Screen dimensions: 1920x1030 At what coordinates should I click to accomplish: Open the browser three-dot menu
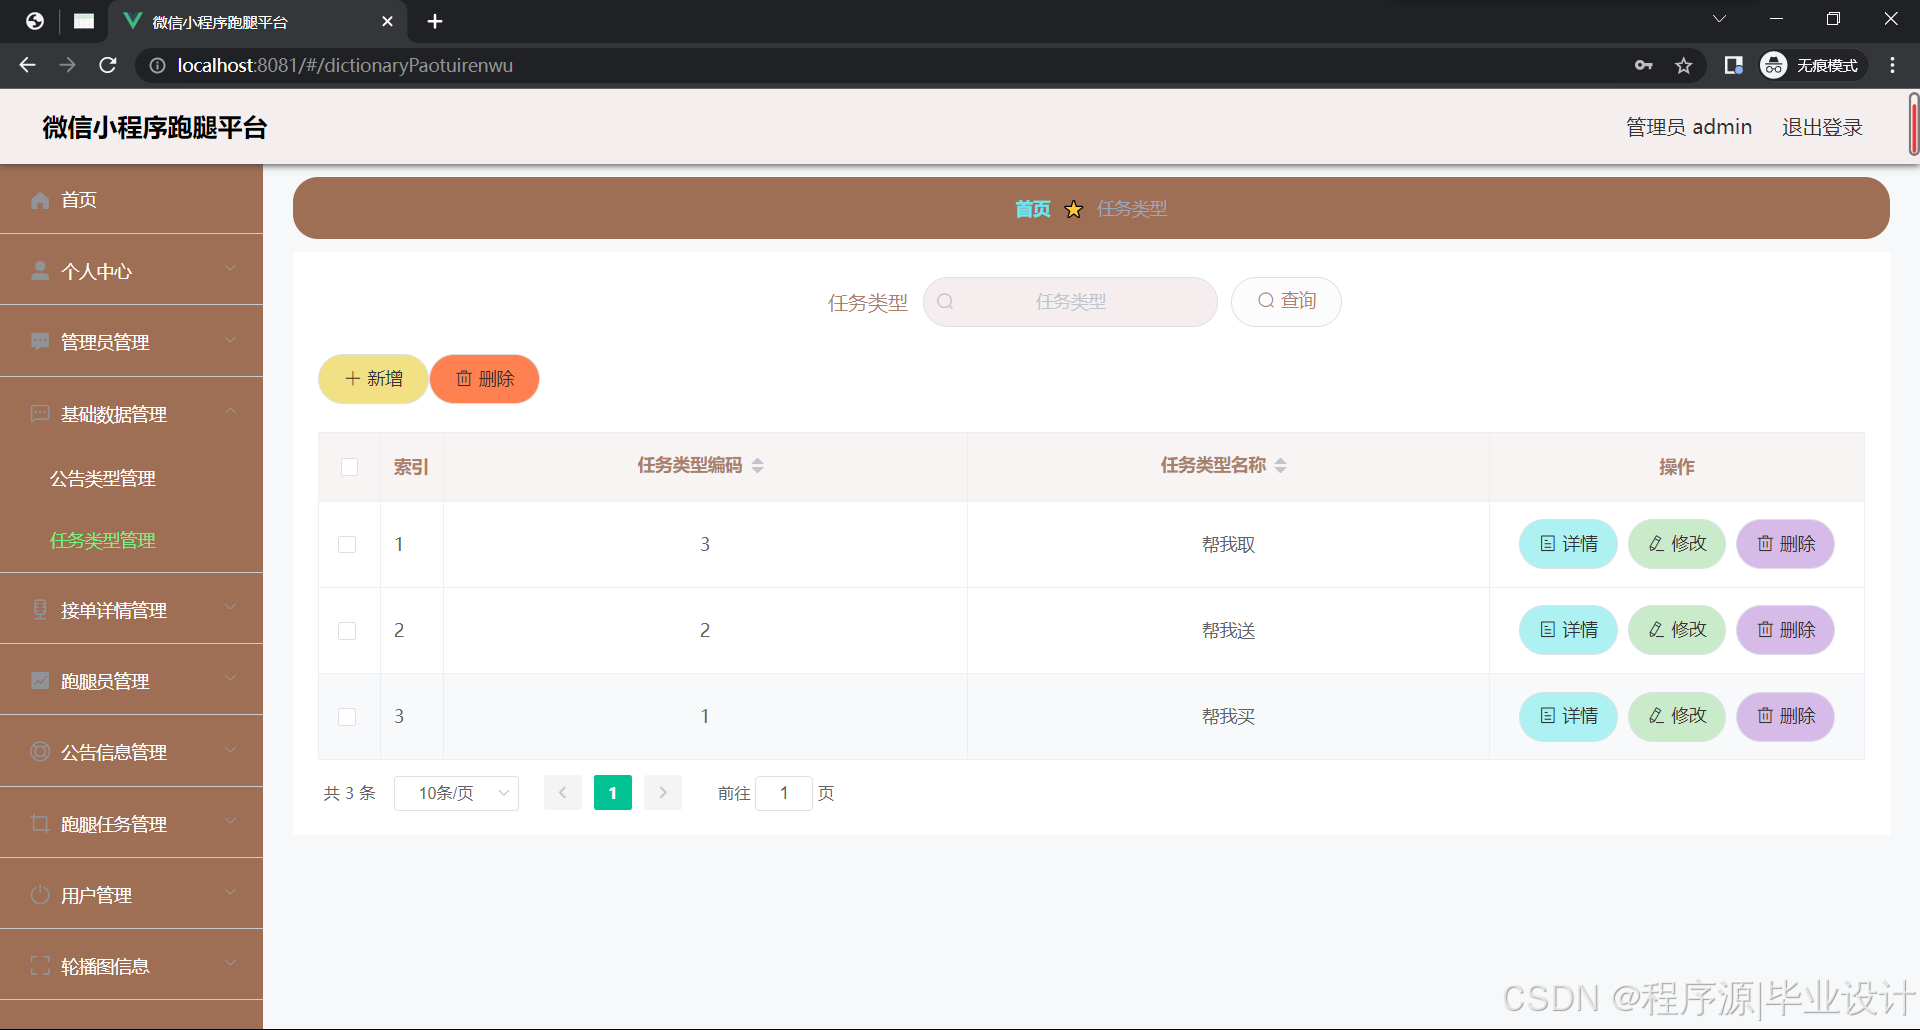click(1892, 65)
